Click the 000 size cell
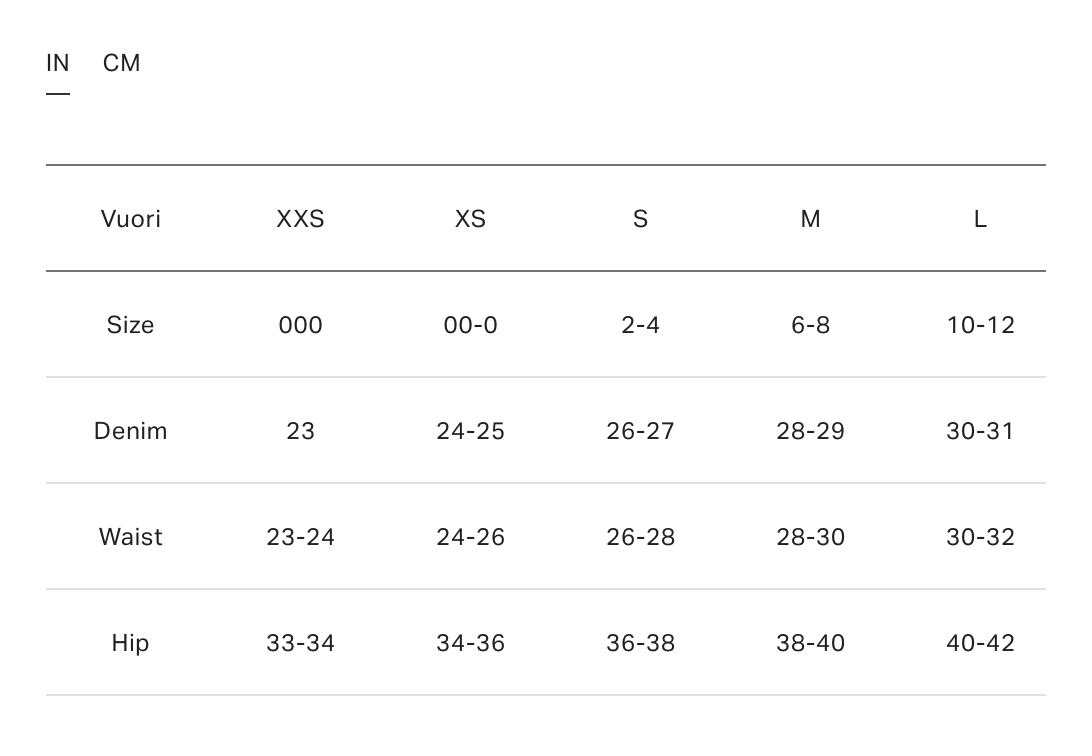The height and width of the screenshot is (756, 1092). (301, 325)
